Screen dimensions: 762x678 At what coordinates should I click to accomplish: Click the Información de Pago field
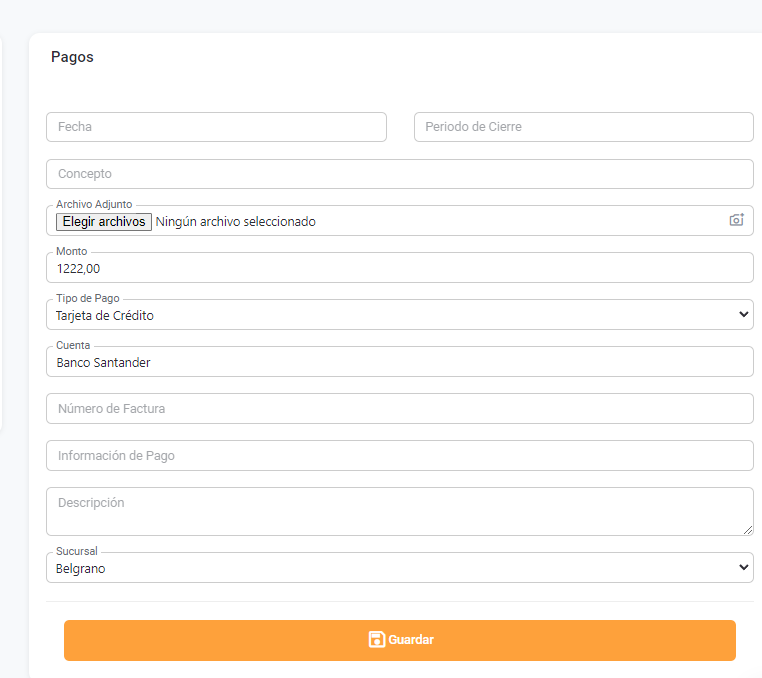point(399,455)
